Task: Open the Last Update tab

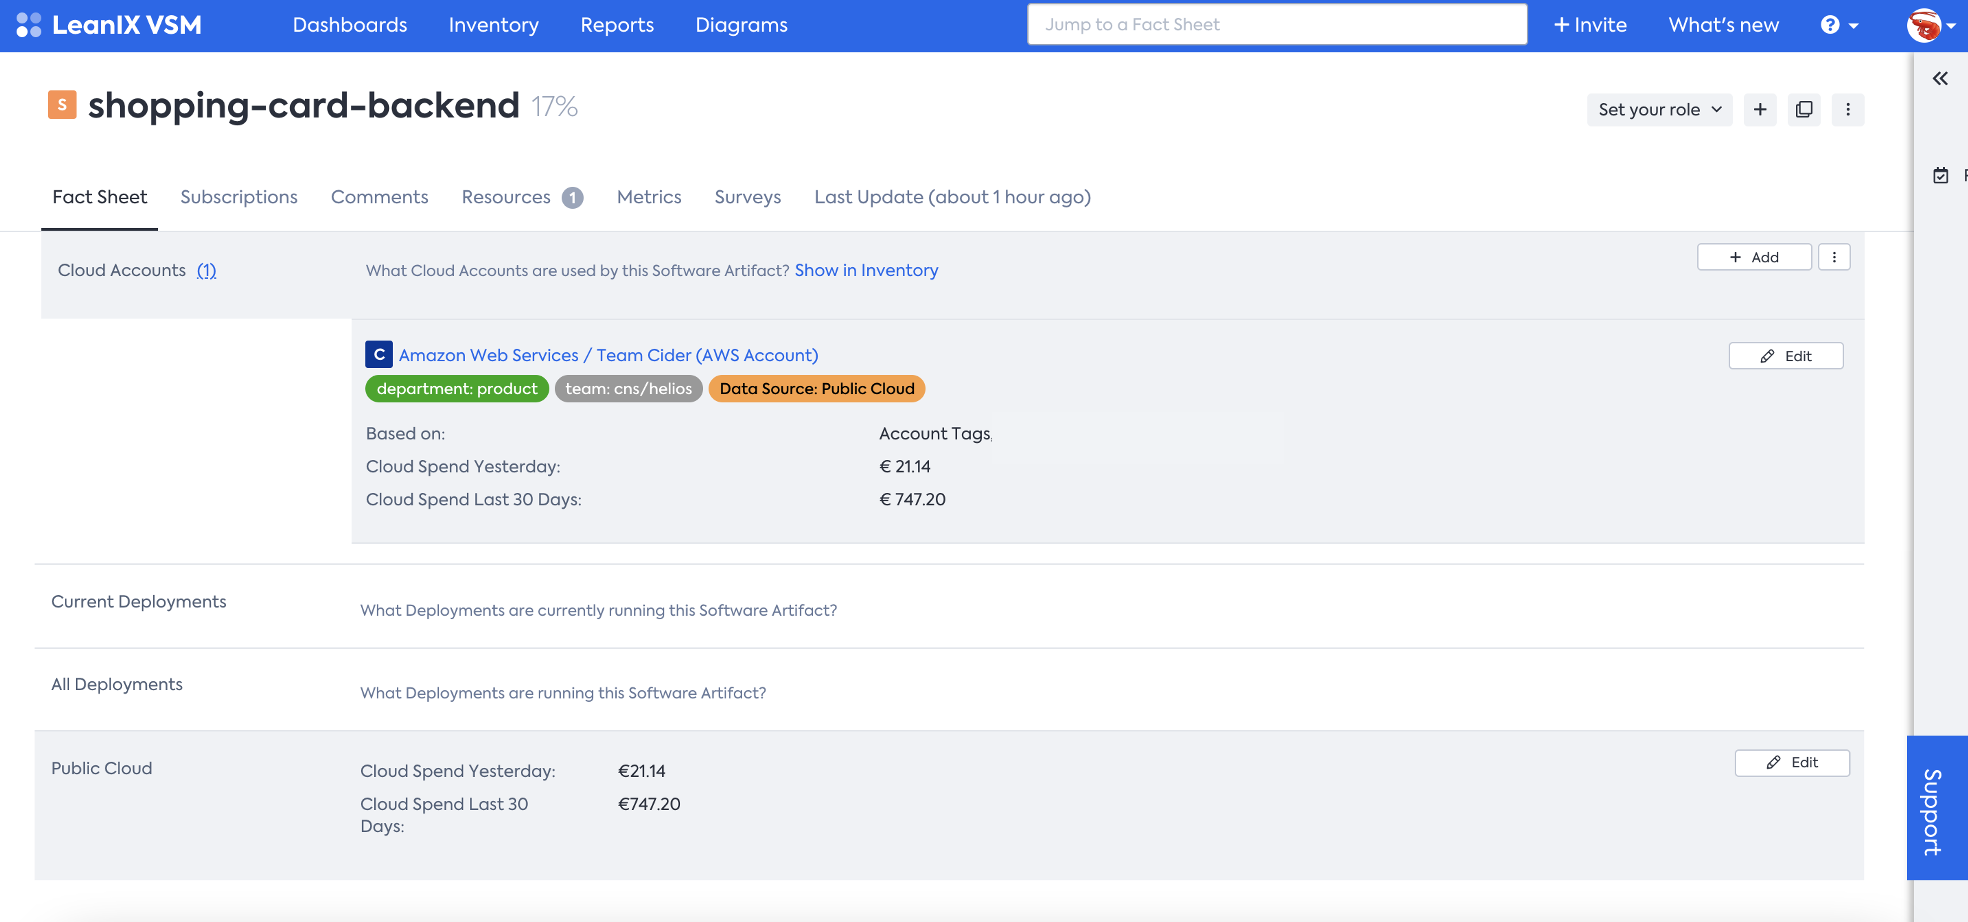Action: tap(952, 197)
